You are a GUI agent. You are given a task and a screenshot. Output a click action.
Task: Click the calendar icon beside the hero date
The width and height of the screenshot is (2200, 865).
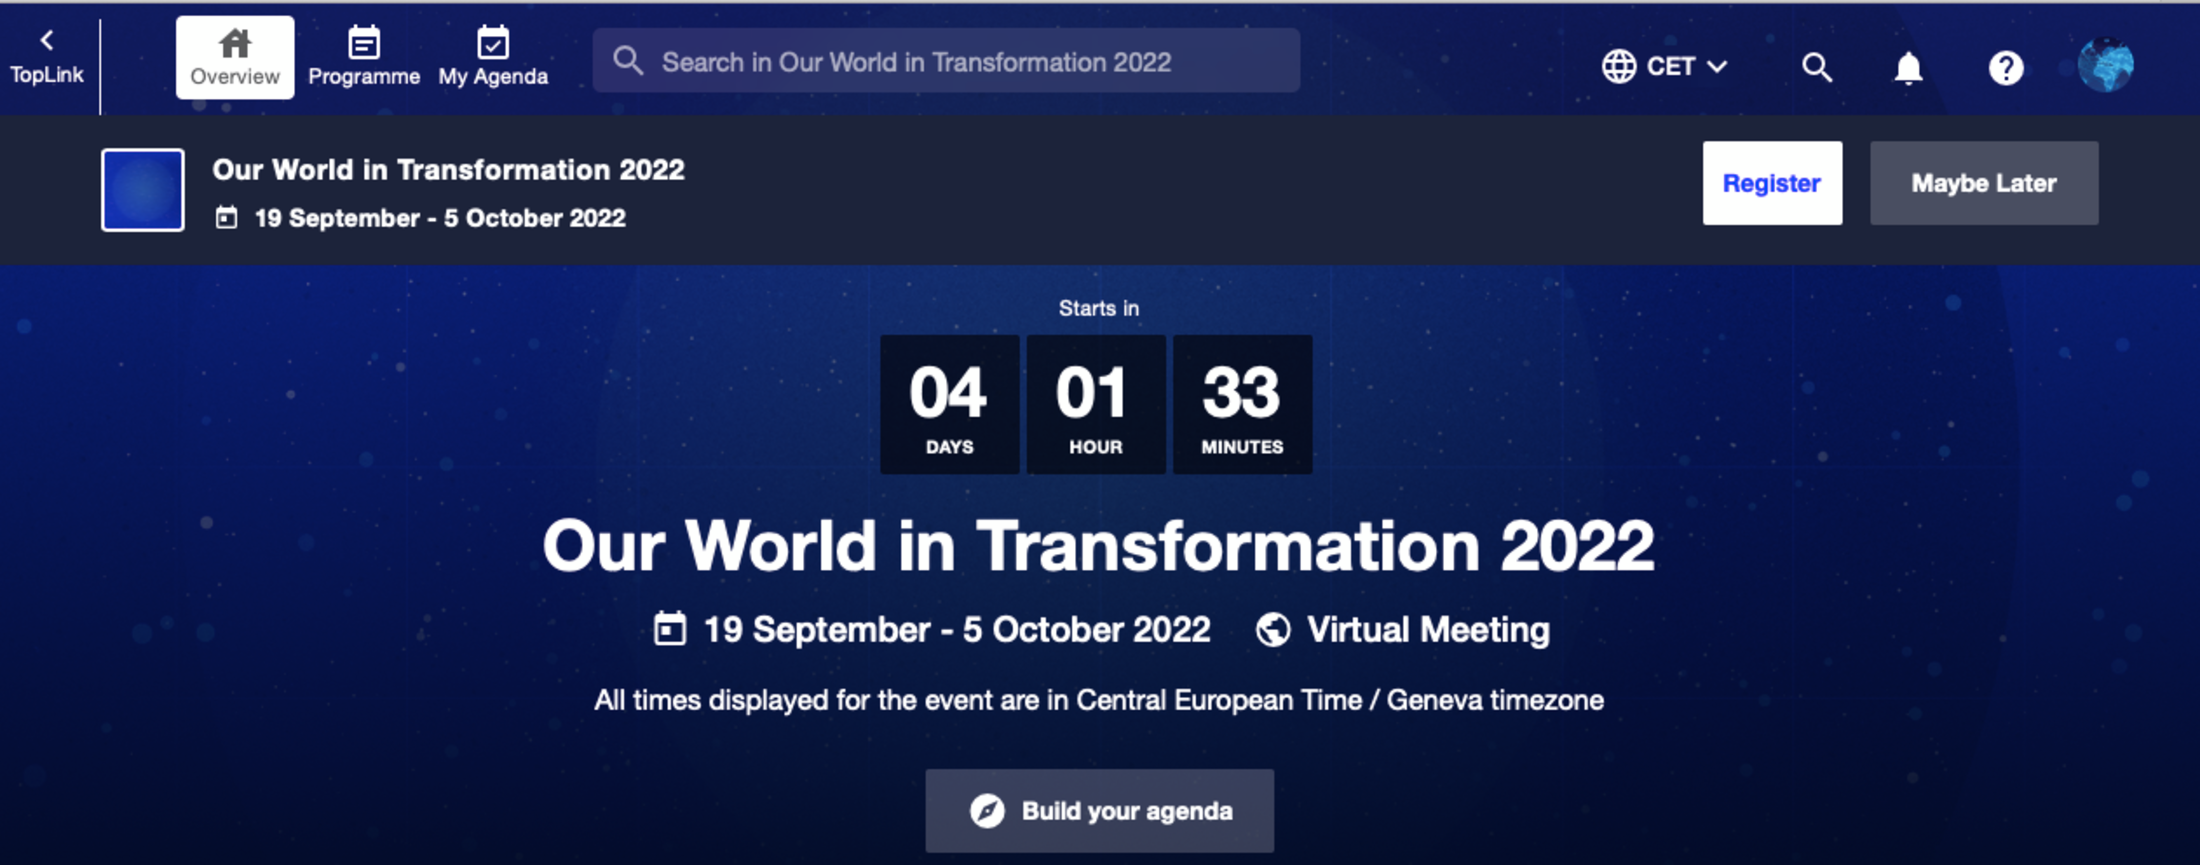coord(669,630)
